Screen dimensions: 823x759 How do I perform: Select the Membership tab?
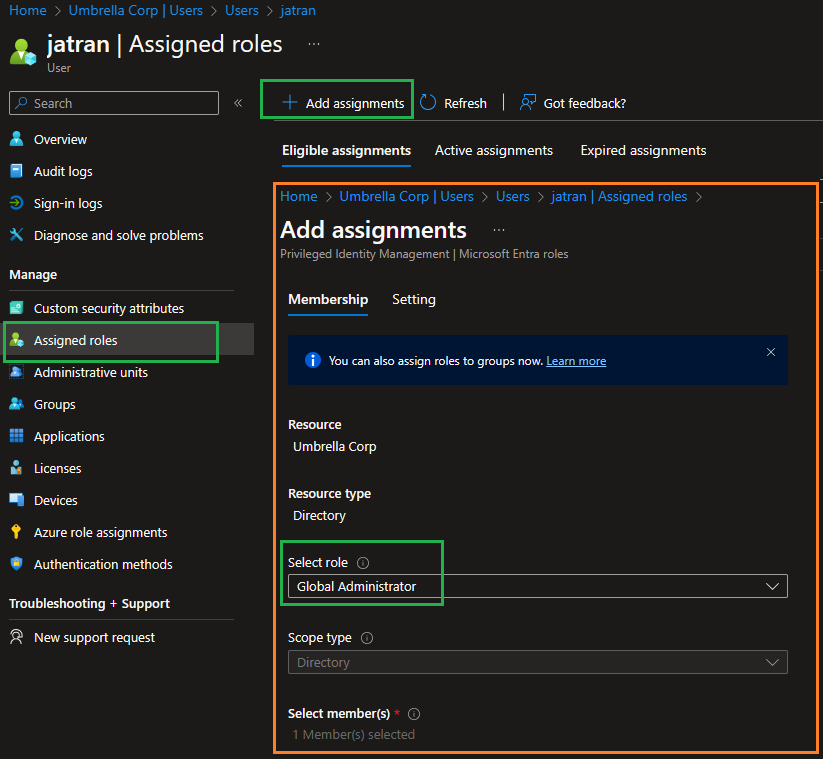(x=328, y=300)
